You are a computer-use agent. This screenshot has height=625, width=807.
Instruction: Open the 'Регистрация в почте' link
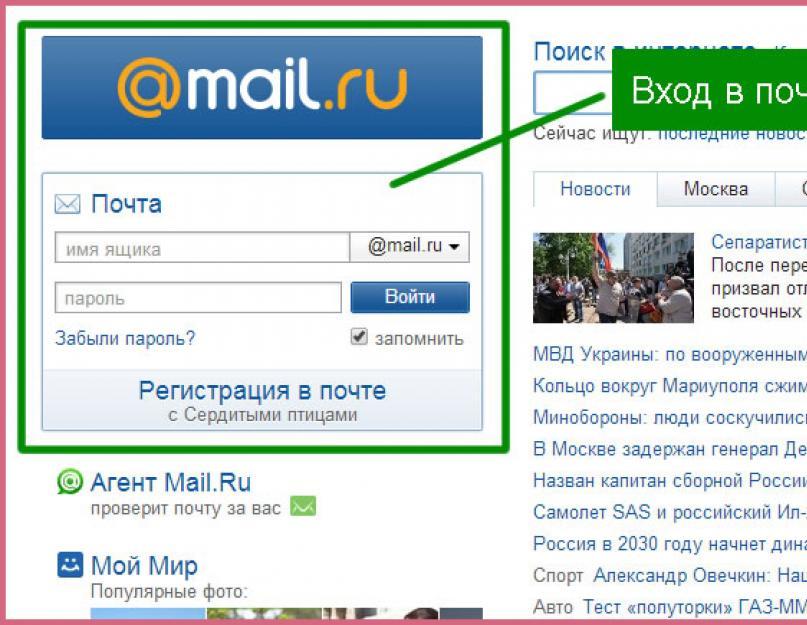(x=262, y=391)
